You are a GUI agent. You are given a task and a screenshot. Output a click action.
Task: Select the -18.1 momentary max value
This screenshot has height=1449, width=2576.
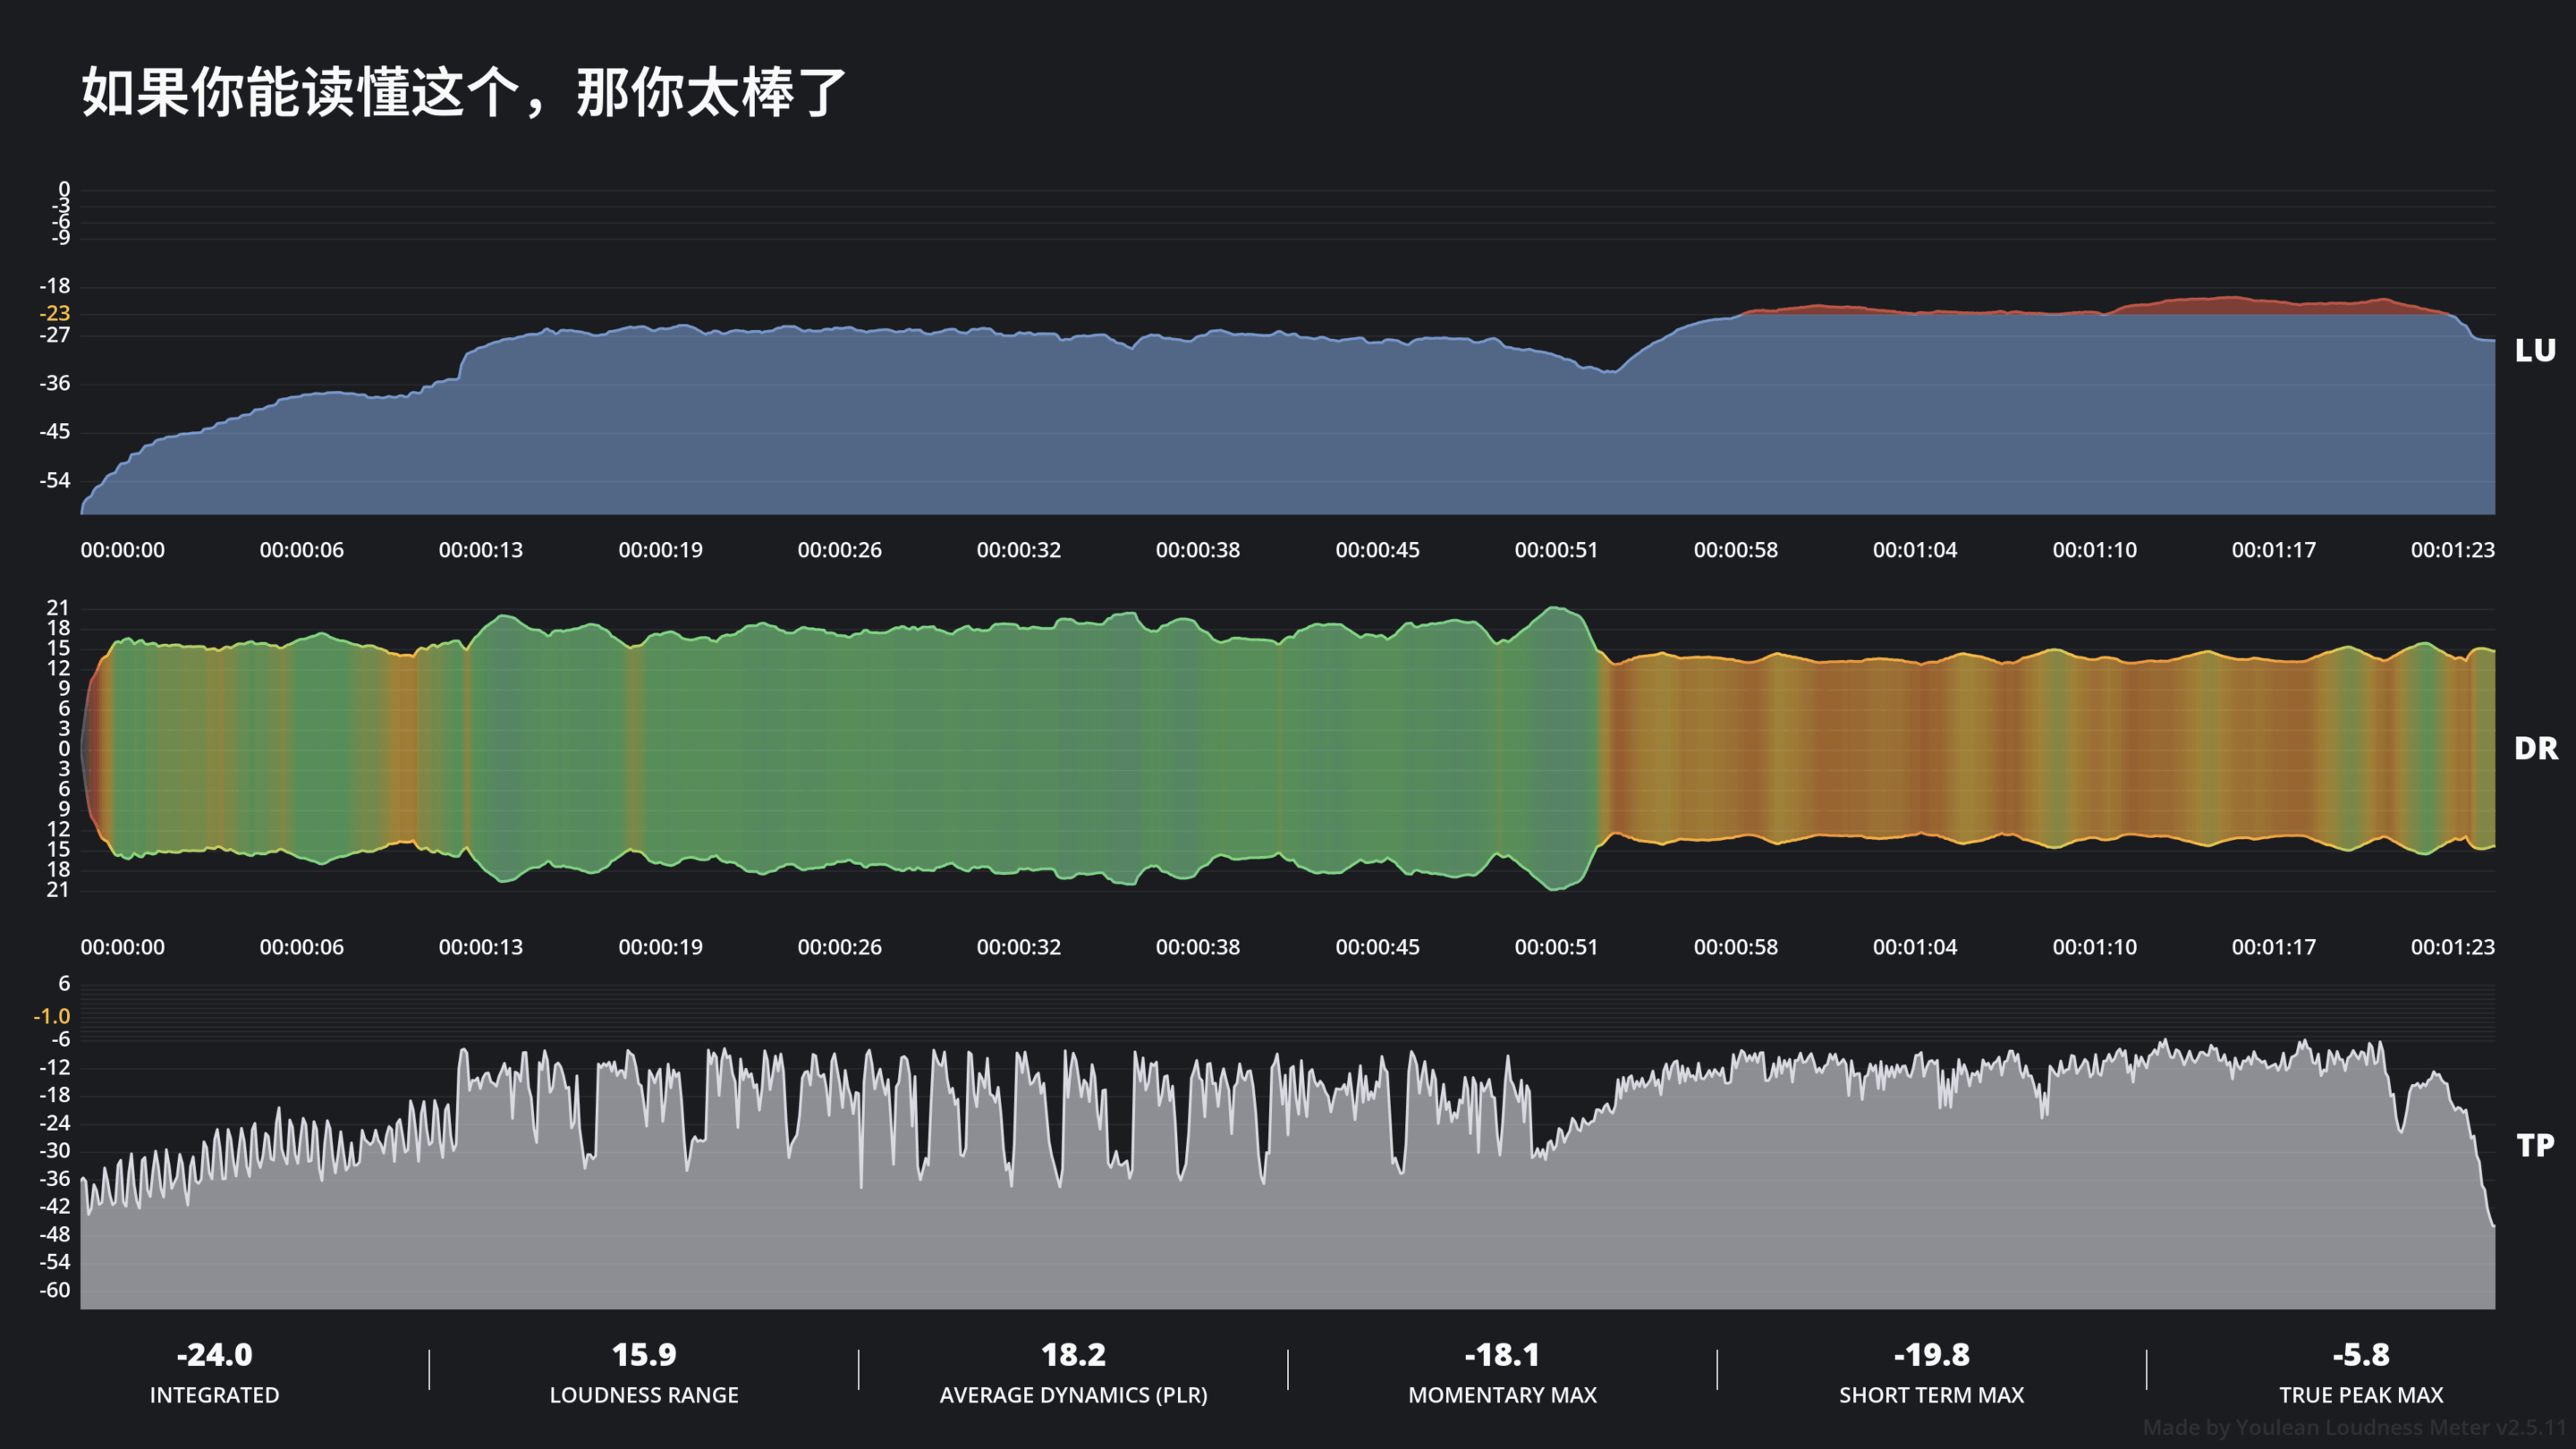1502,1355
